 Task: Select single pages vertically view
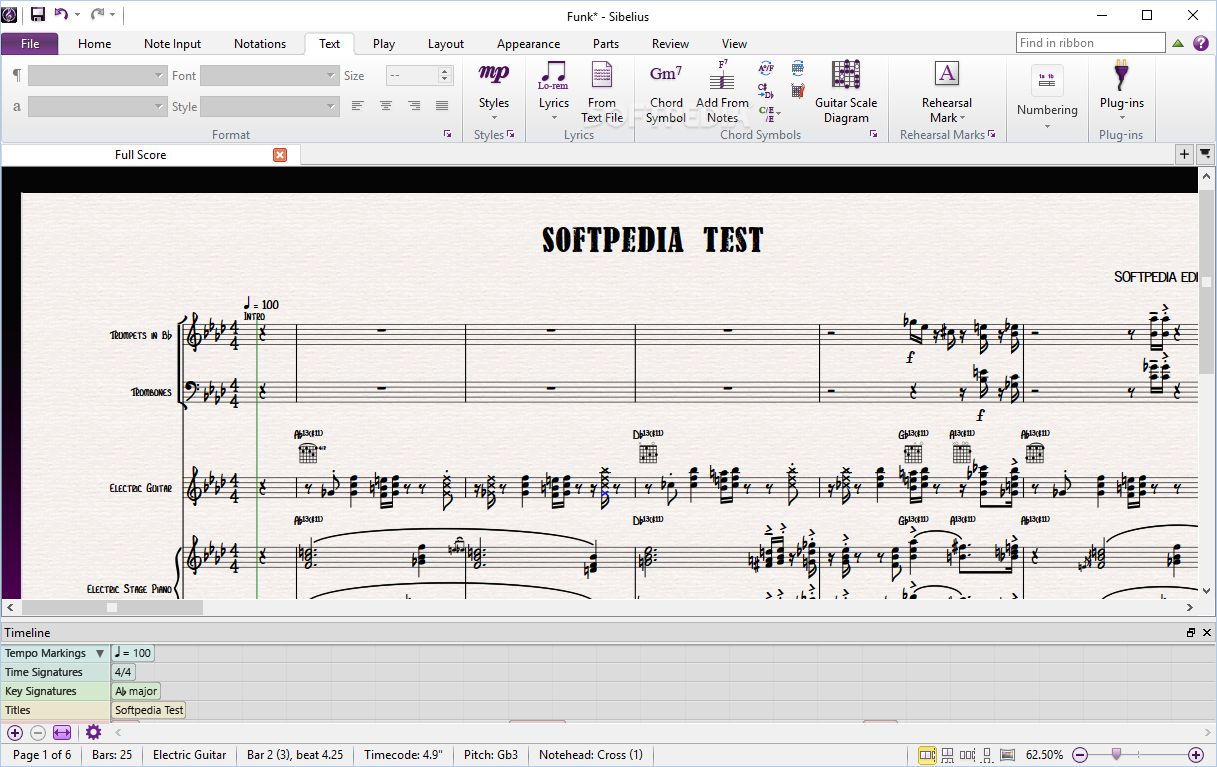pyautogui.click(x=987, y=755)
